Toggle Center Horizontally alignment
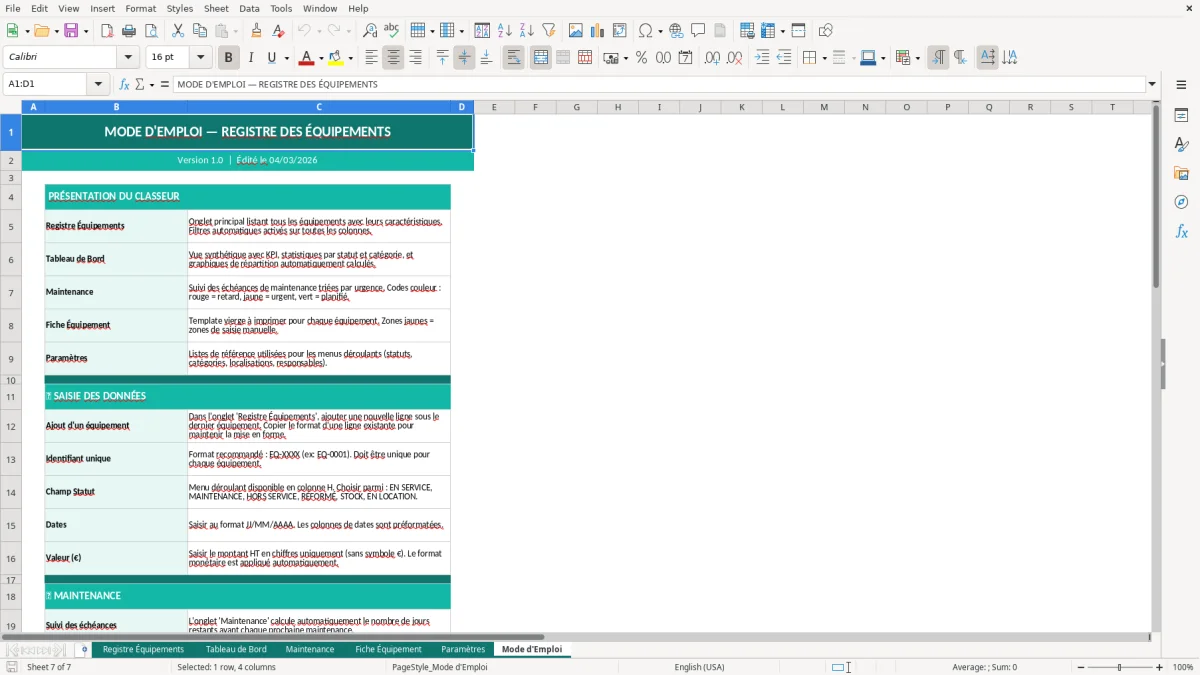 pyautogui.click(x=394, y=58)
